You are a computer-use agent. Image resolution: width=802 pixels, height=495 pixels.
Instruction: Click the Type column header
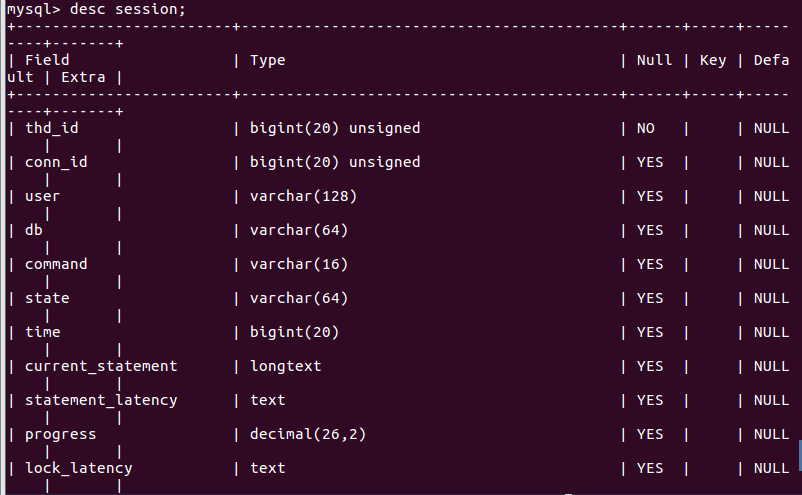267,60
